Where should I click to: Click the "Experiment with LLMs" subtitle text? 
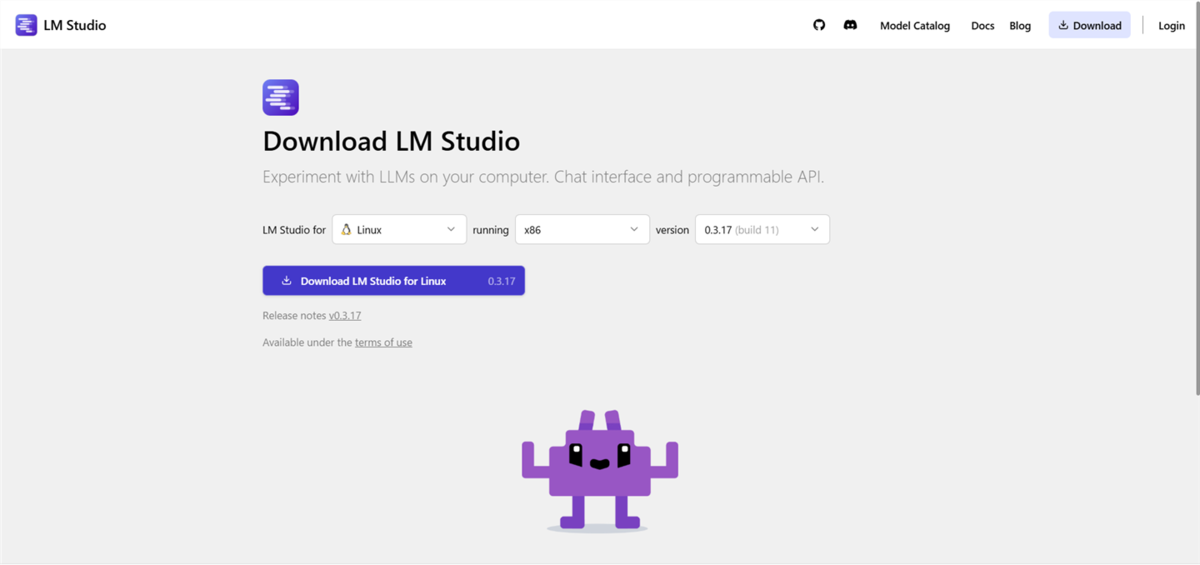pos(543,177)
